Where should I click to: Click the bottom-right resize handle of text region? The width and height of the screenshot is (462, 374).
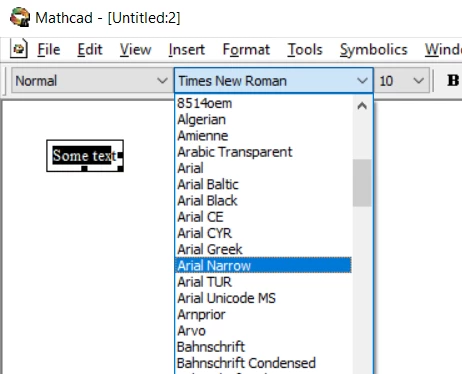click(x=120, y=169)
